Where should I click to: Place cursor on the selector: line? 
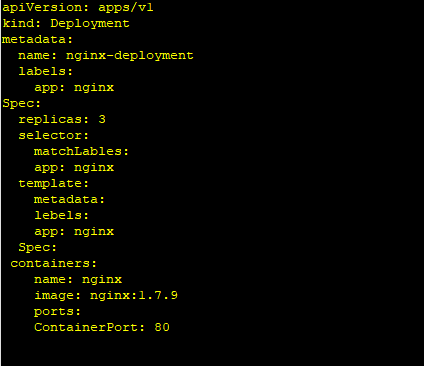53,135
